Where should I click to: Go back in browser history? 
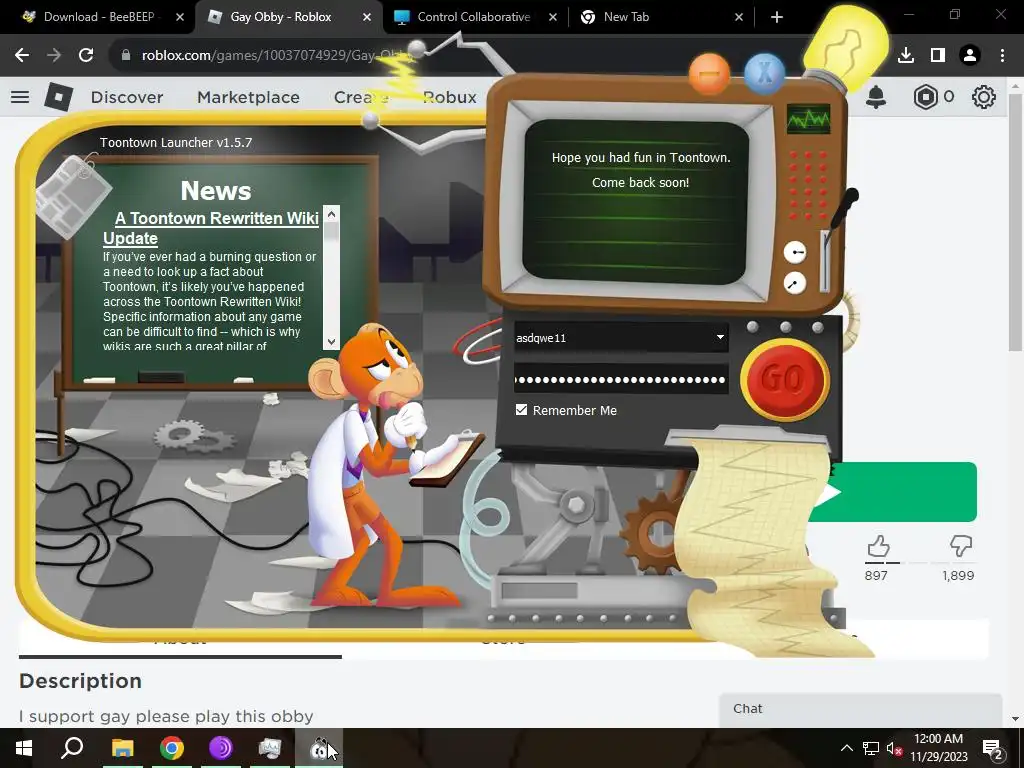click(22, 56)
